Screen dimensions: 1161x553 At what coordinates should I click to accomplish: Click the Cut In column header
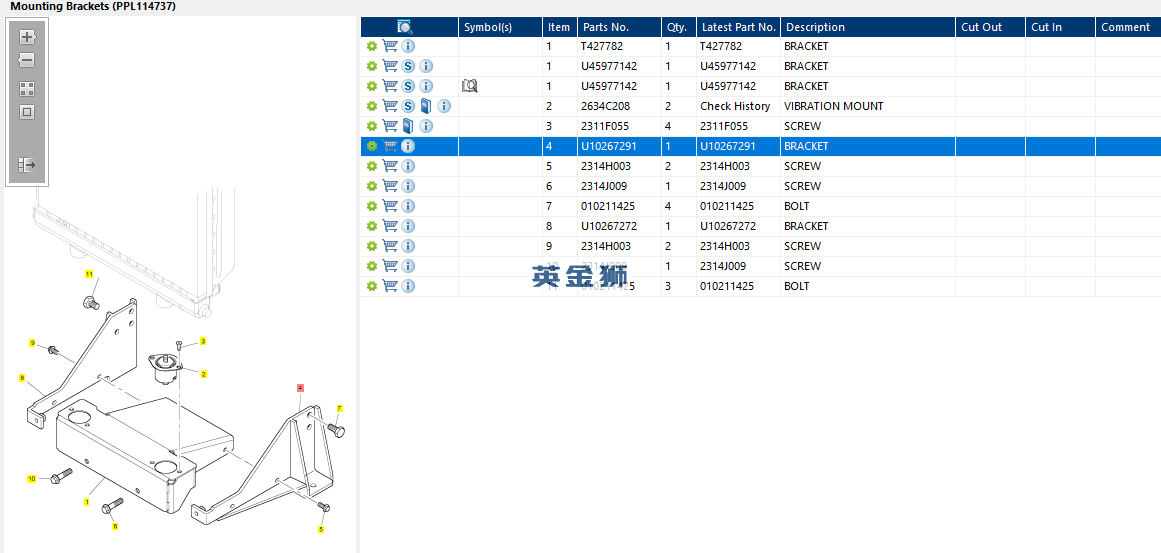(x=1060, y=27)
